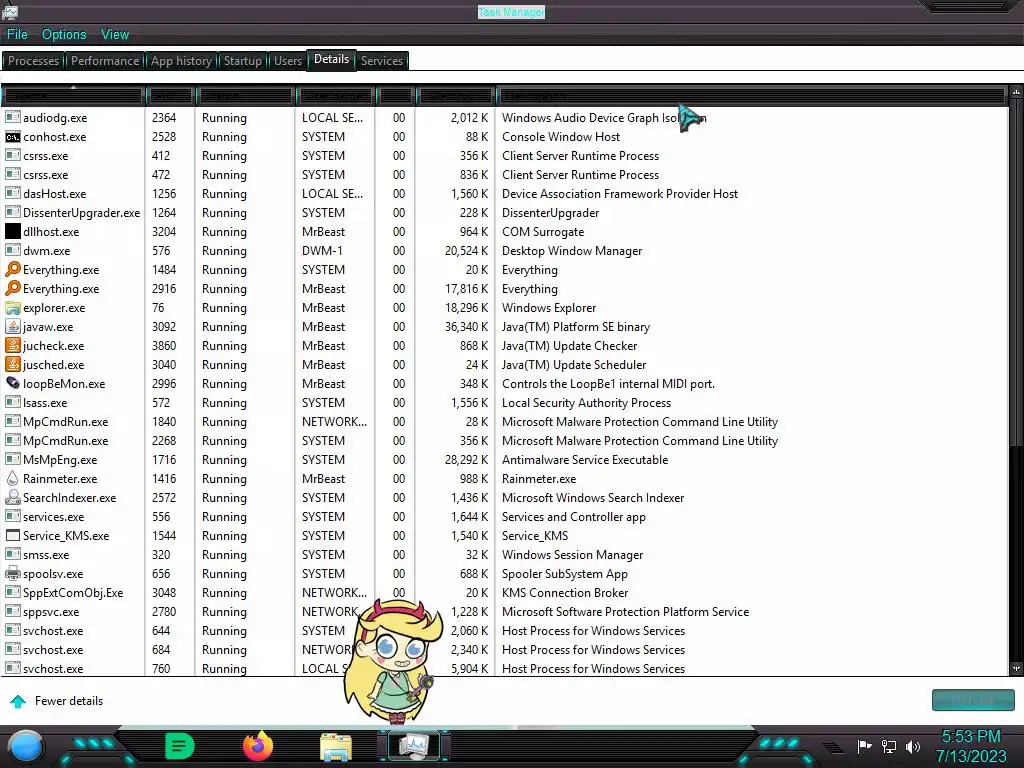This screenshot has width=1024, height=768.
Task: Click the black dllhost.exe icon
Action: 12,231
